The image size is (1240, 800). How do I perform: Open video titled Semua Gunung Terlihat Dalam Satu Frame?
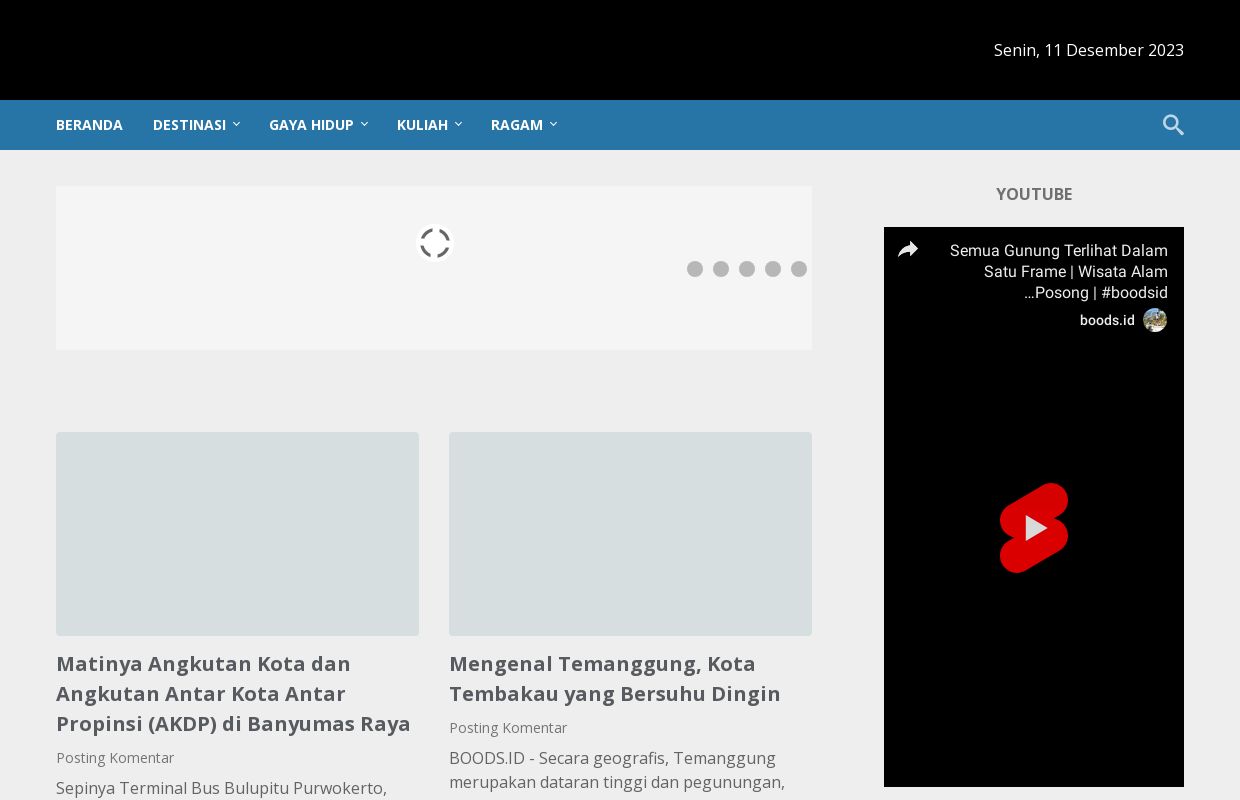1058,271
